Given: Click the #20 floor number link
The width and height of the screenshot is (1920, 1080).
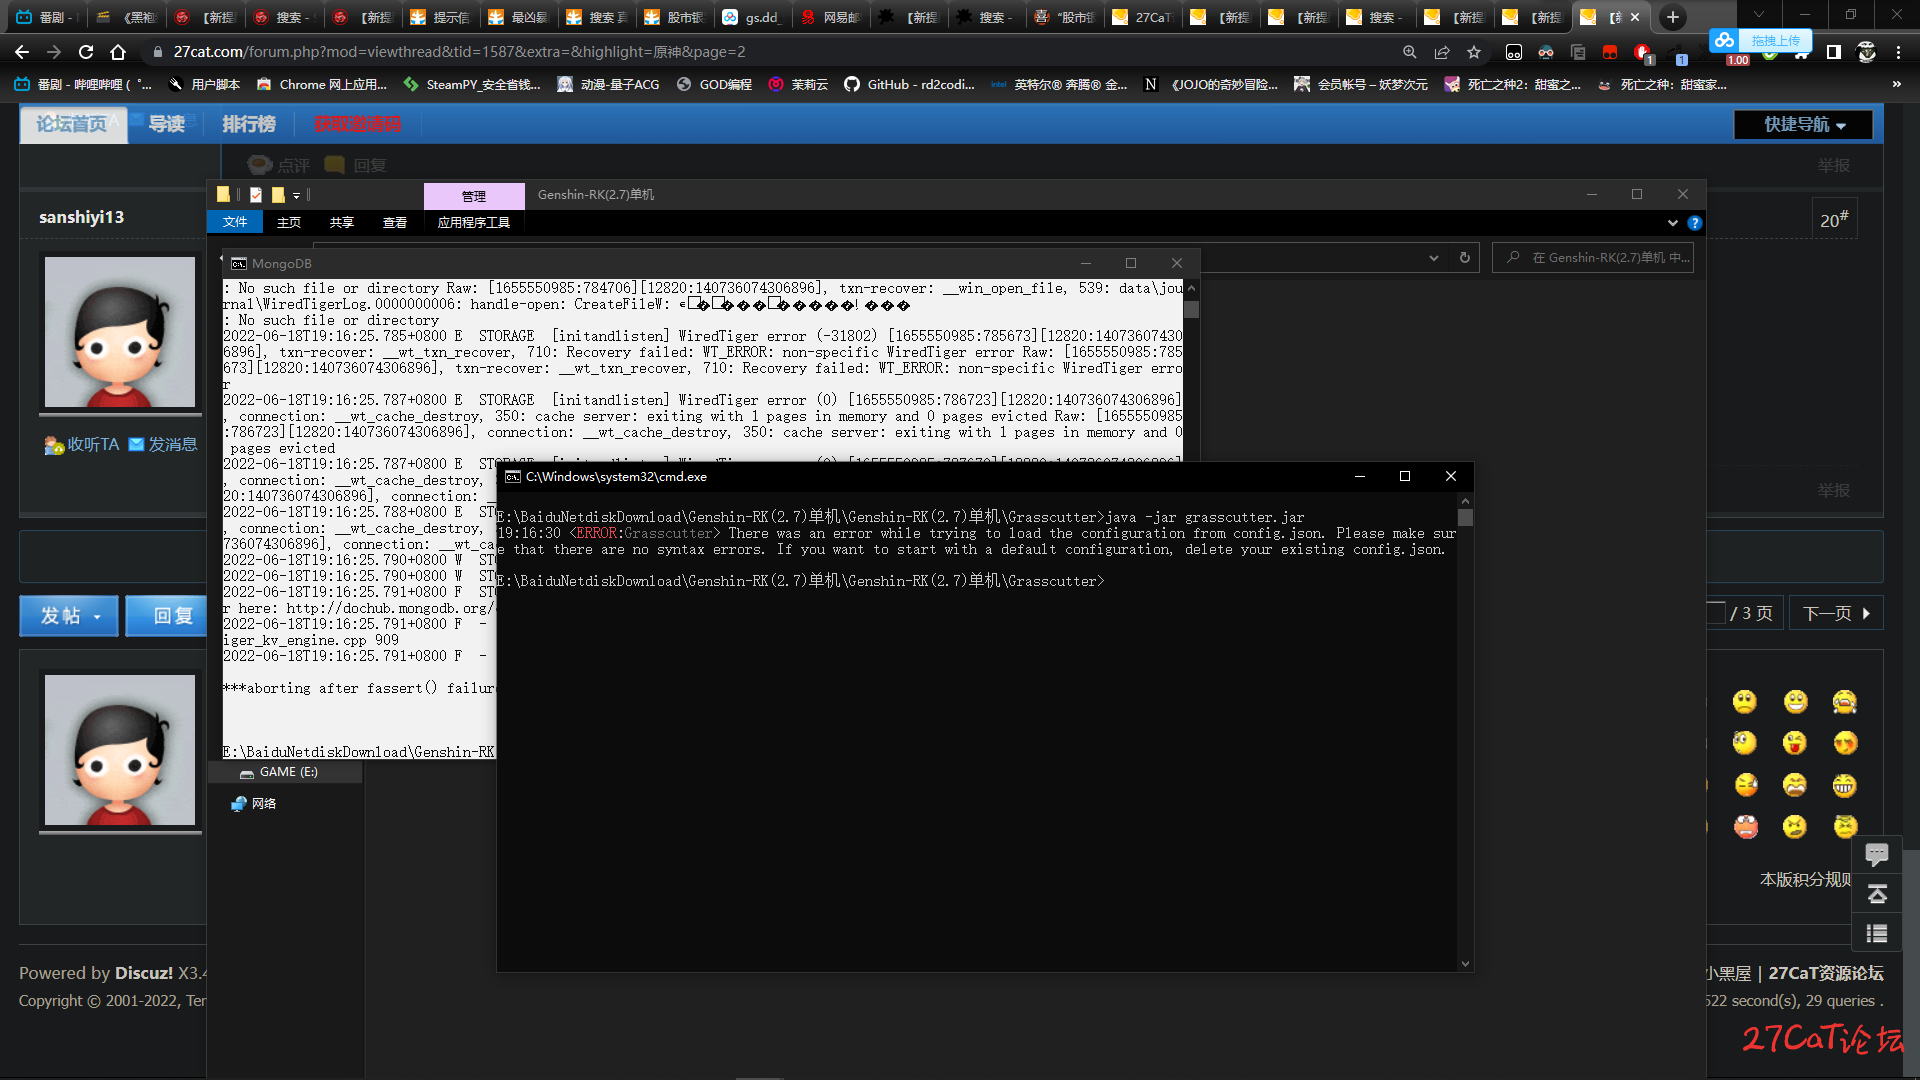Looking at the screenshot, I should click(1834, 219).
